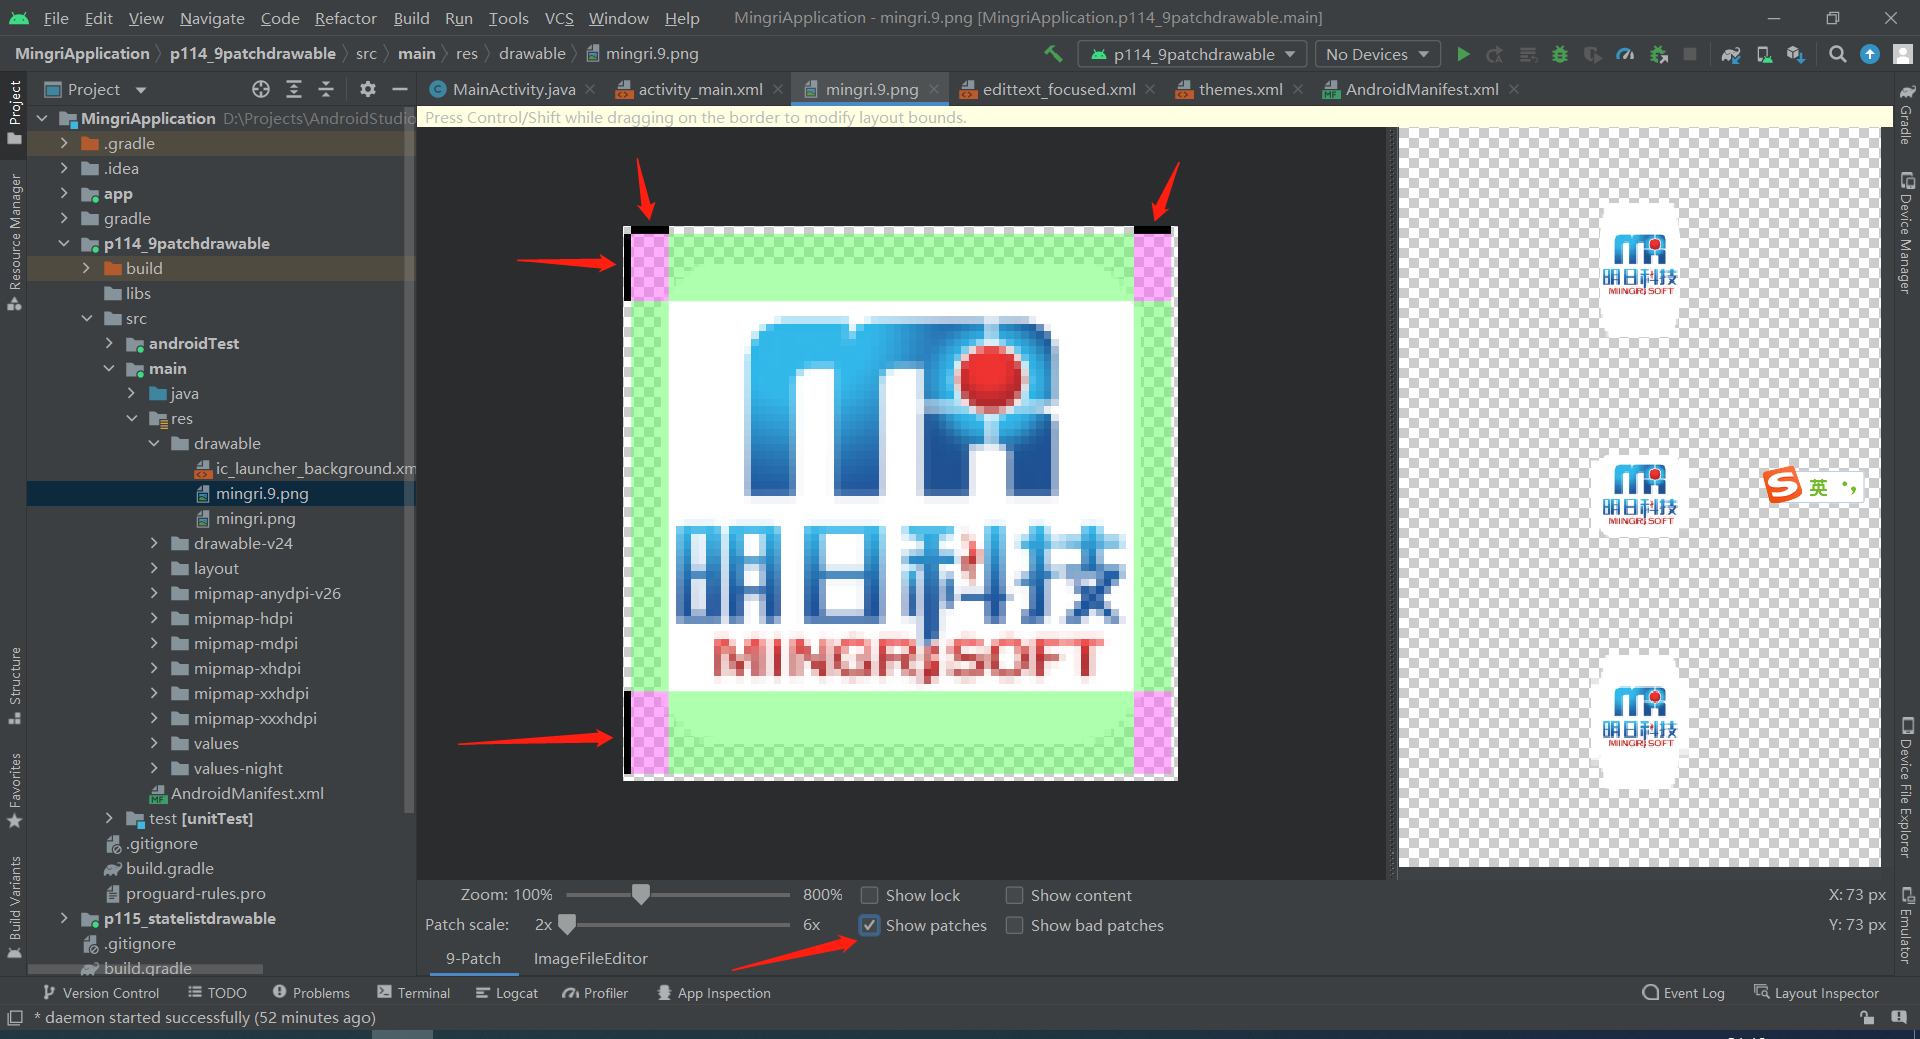The width and height of the screenshot is (1920, 1039).
Task: Switch to the activity_main.xml tab
Action: 699,89
